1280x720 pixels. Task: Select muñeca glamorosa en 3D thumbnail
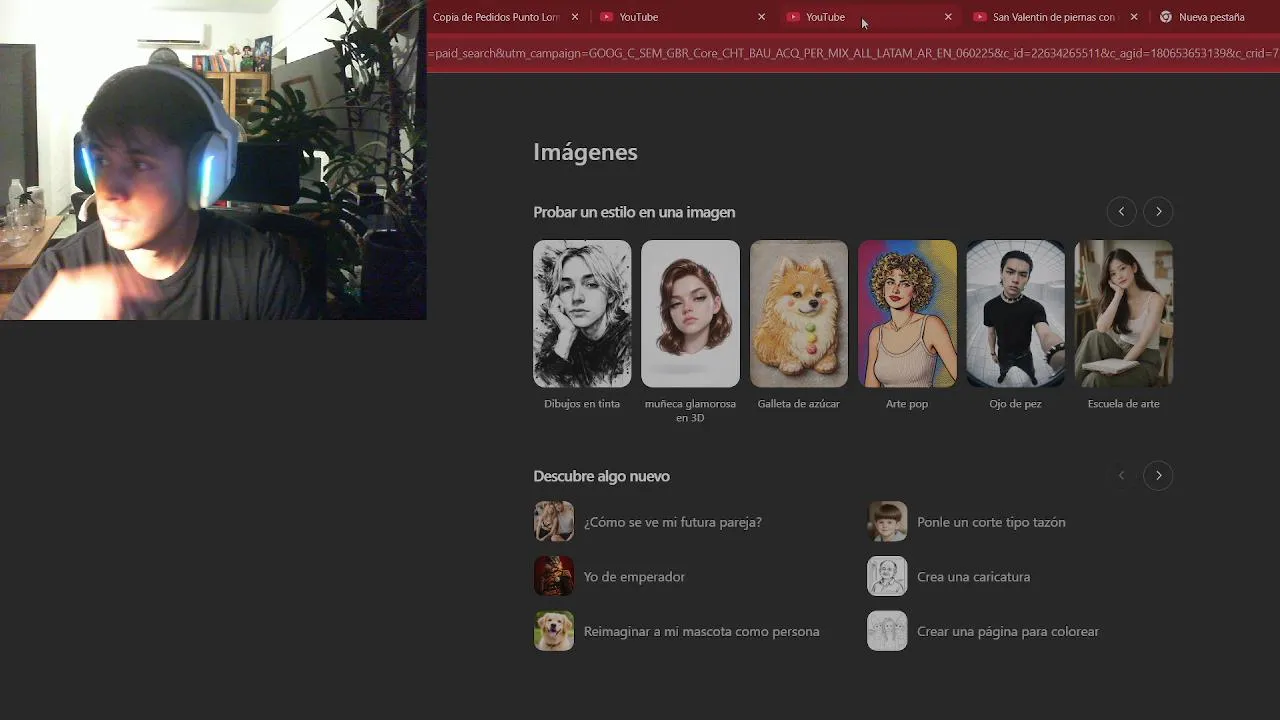coord(690,313)
